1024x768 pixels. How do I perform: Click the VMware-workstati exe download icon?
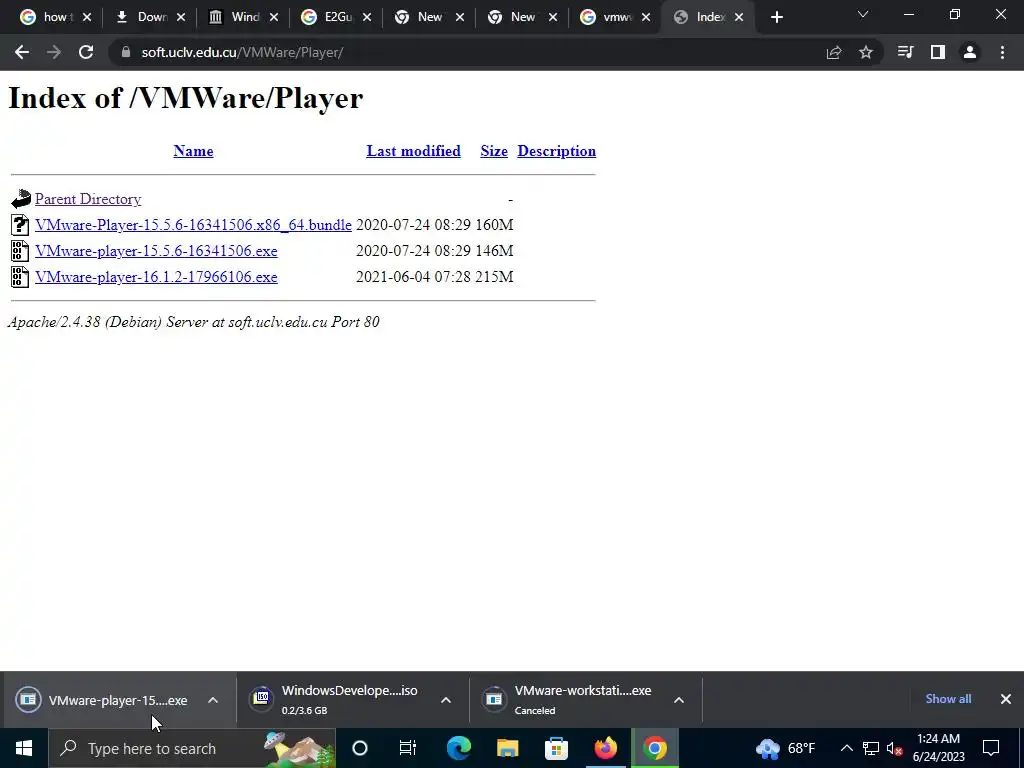[494, 699]
